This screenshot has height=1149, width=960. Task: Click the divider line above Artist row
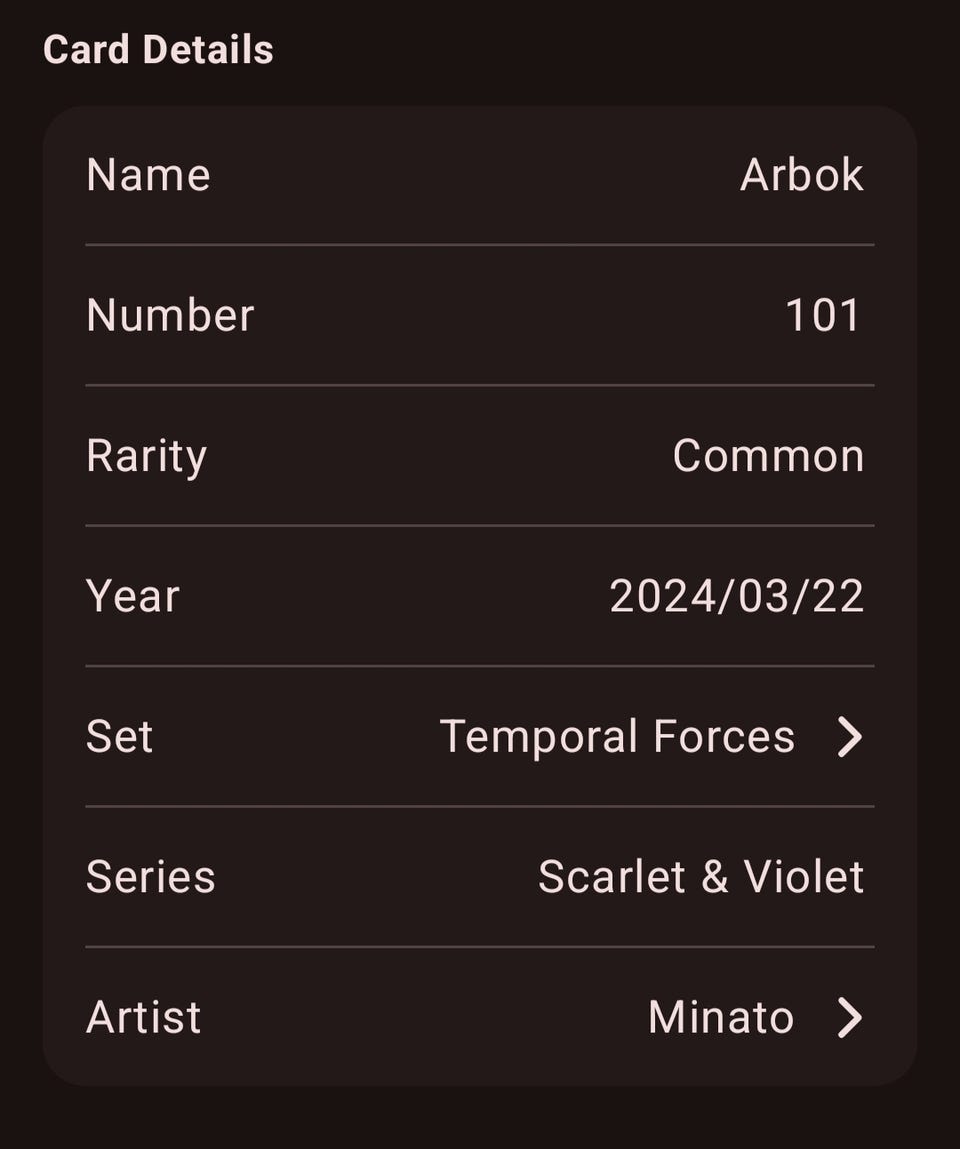(480, 946)
